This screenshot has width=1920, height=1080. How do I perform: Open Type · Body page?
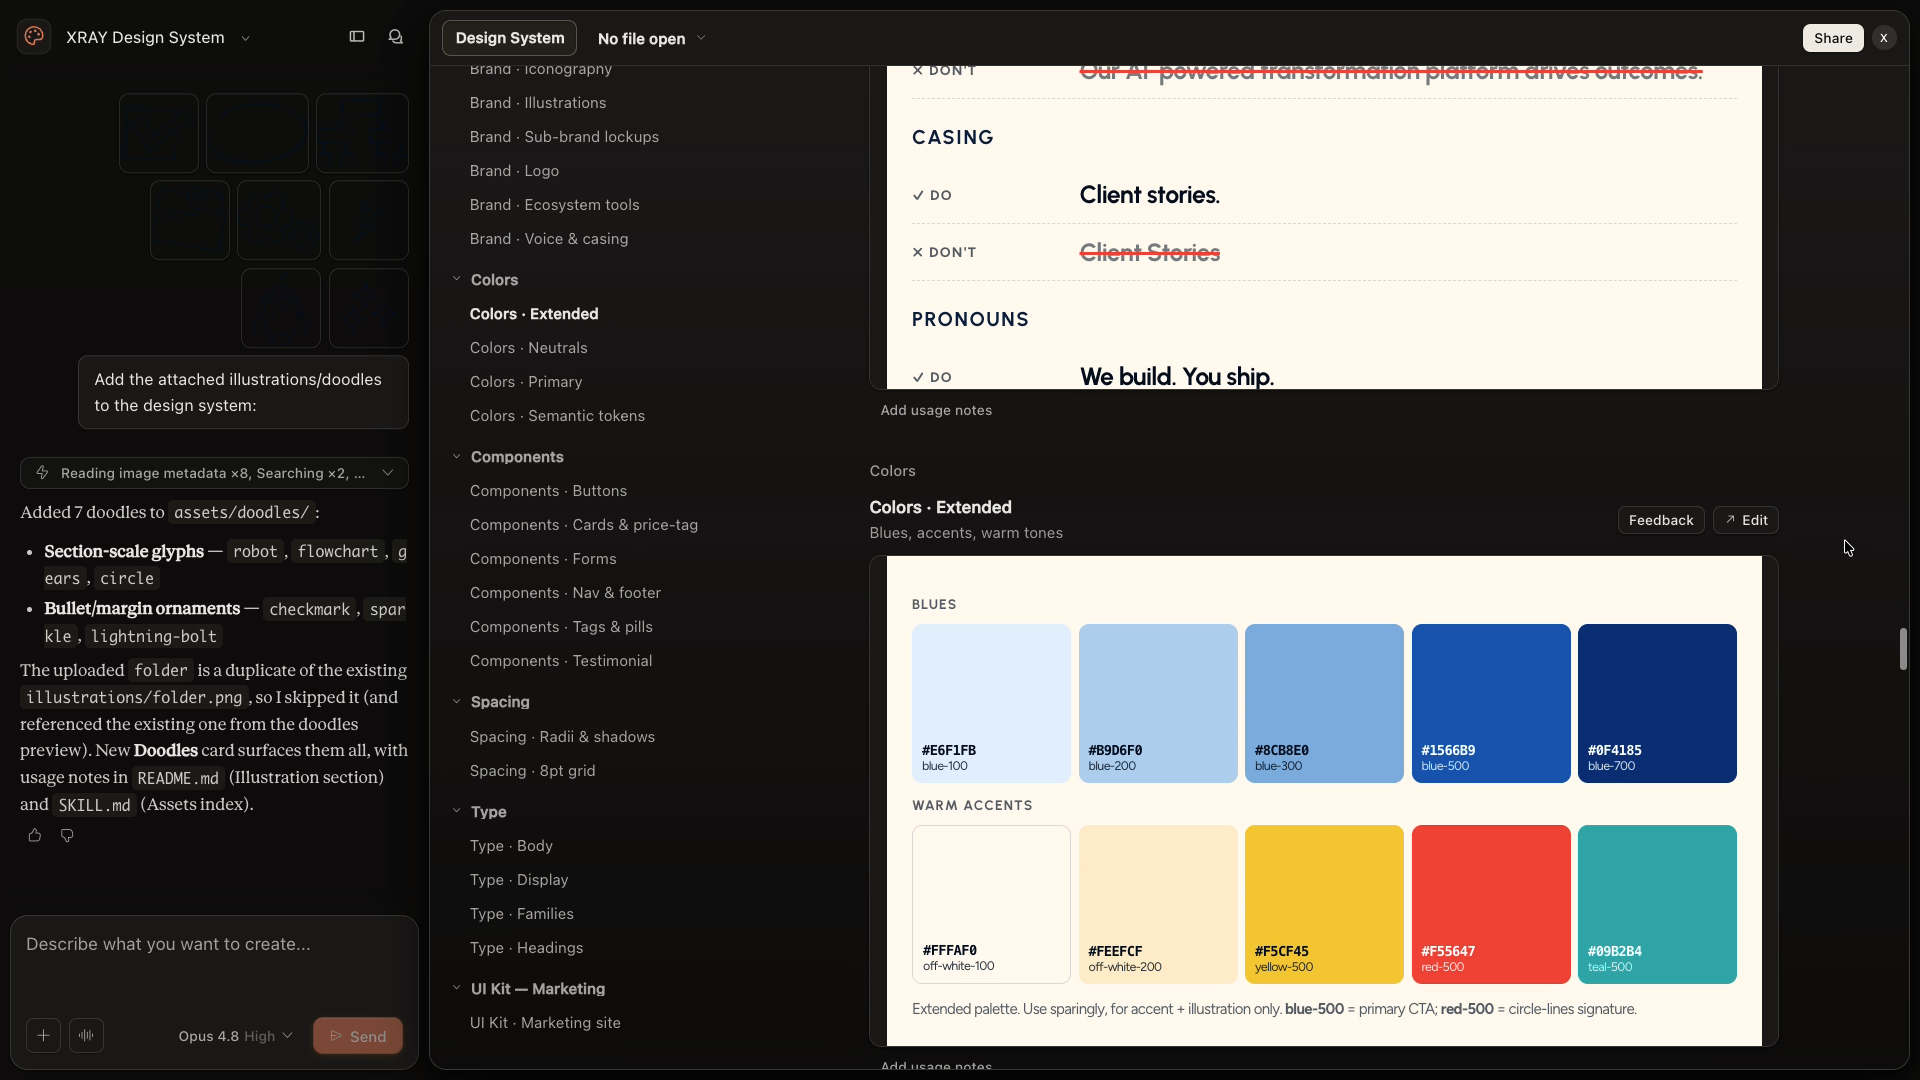(x=511, y=846)
